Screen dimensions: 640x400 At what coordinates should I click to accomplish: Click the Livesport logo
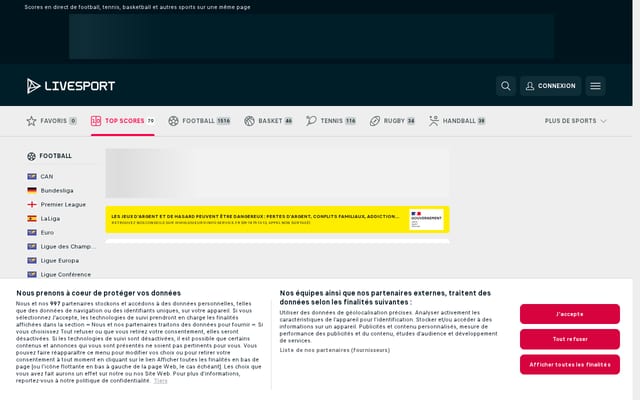click(x=71, y=86)
